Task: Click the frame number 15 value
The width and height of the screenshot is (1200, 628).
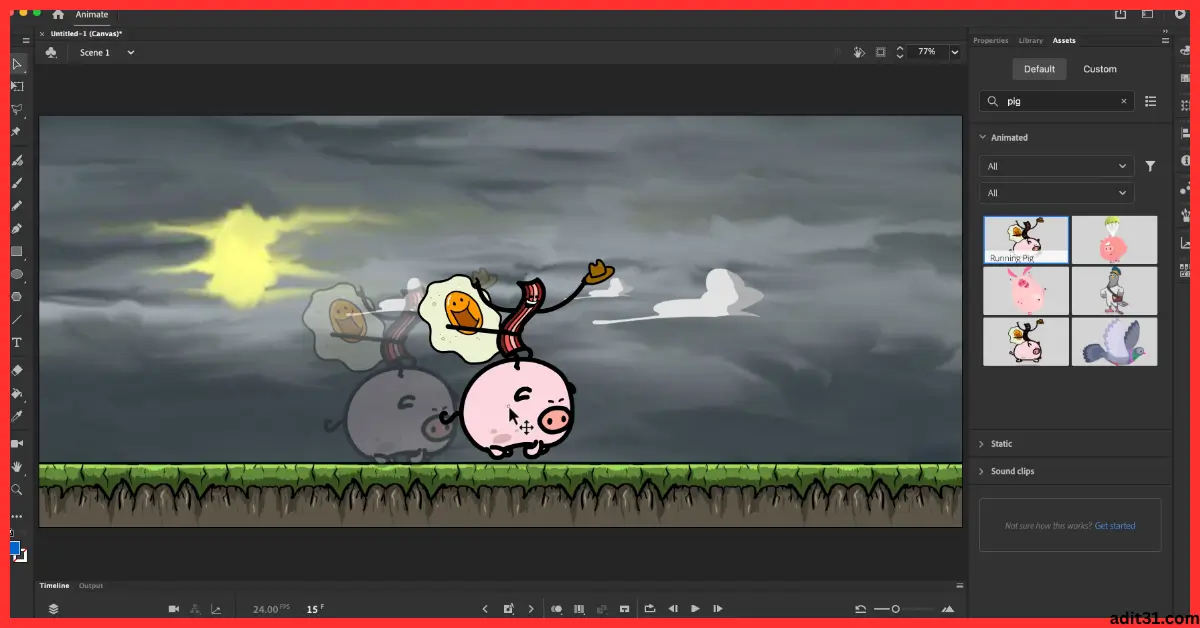Action: click(x=313, y=609)
